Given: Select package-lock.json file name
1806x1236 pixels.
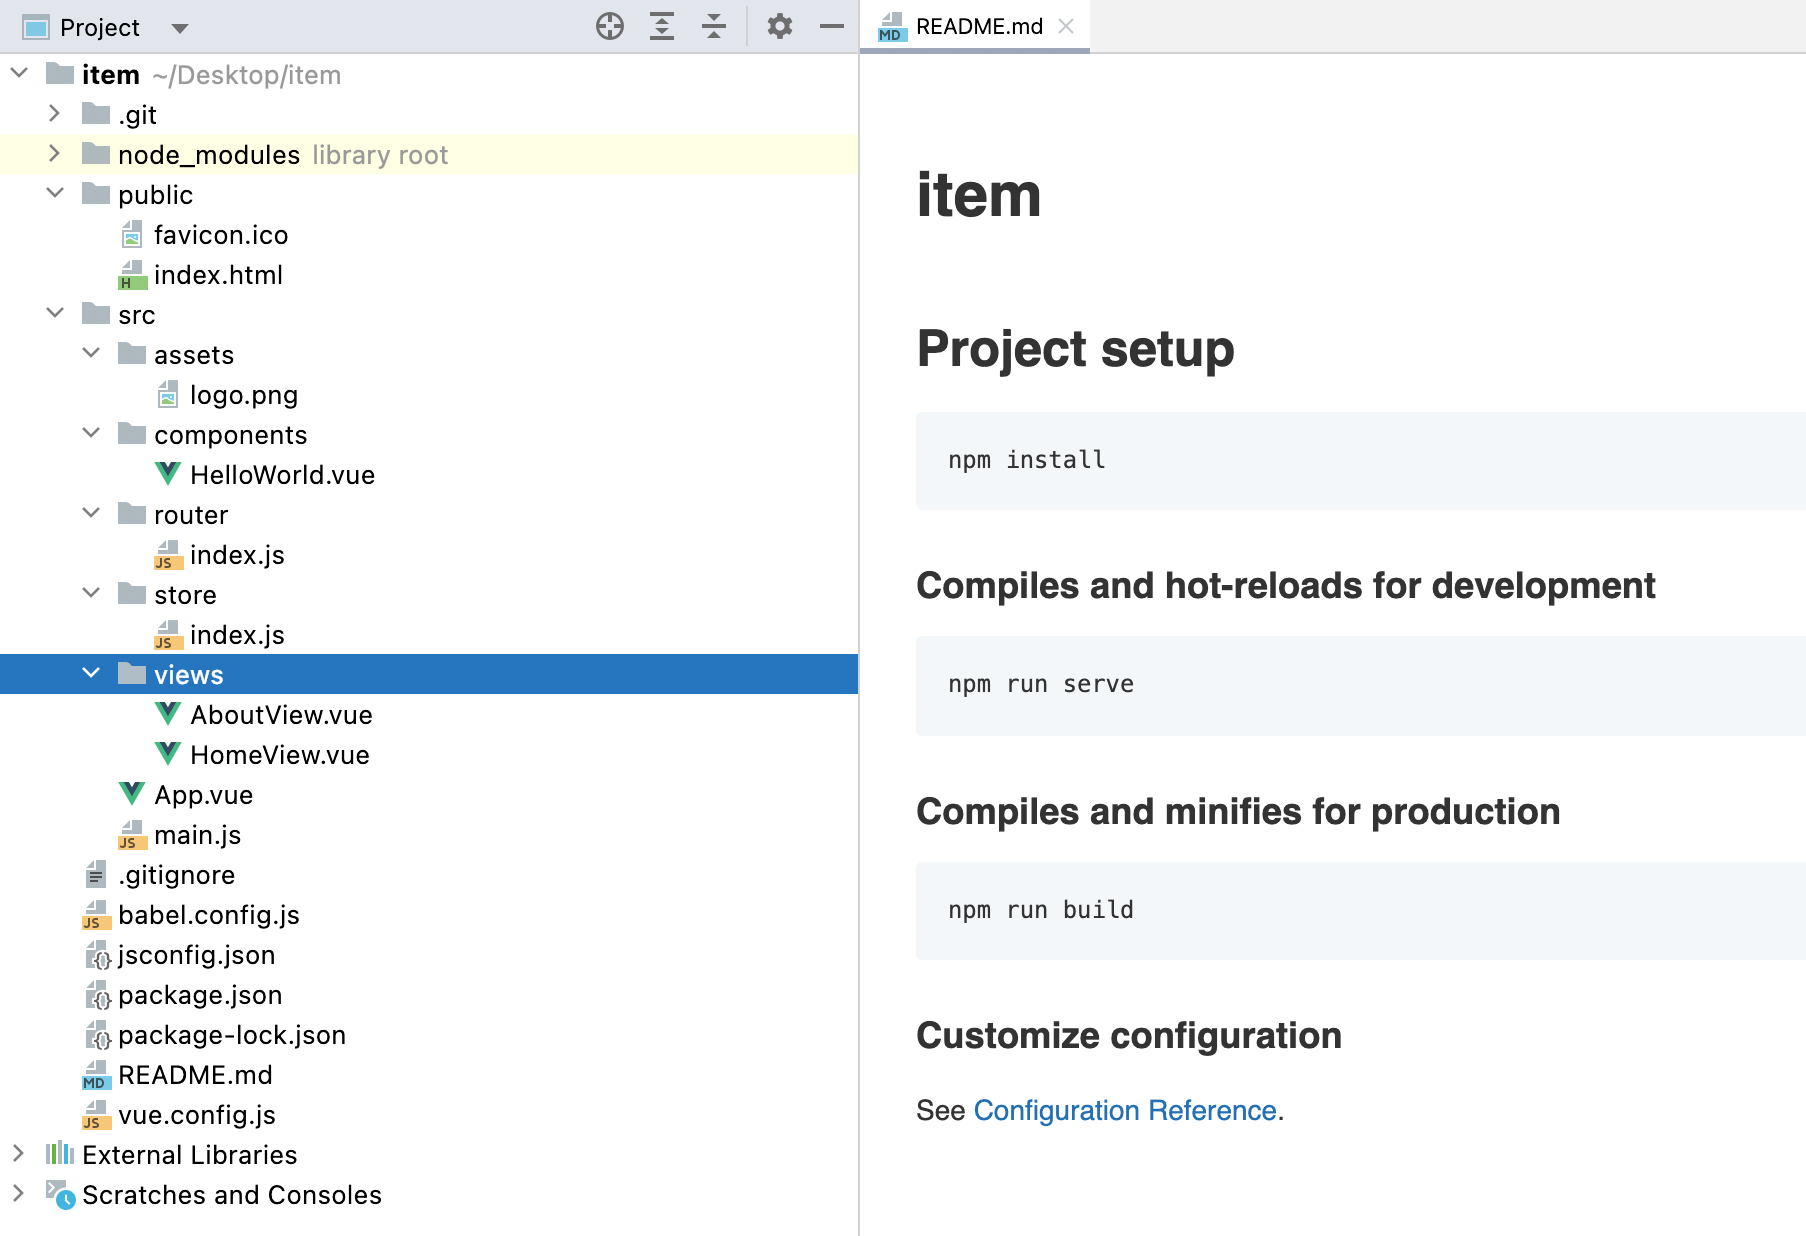Looking at the screenshot, I should coord(232,1035).
